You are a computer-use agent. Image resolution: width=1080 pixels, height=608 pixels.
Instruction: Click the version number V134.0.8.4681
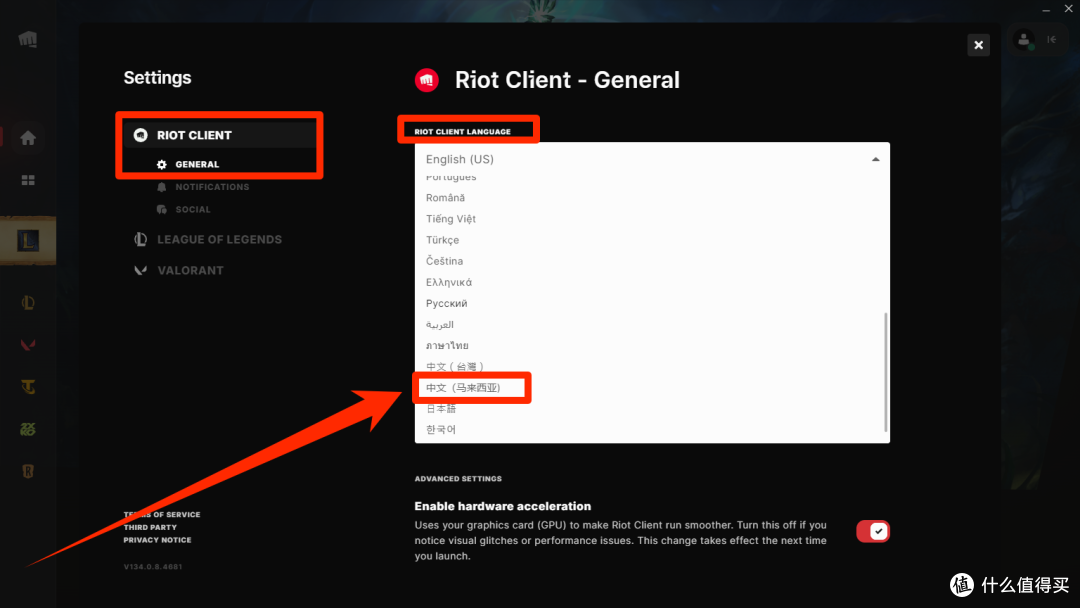(153, 567)
